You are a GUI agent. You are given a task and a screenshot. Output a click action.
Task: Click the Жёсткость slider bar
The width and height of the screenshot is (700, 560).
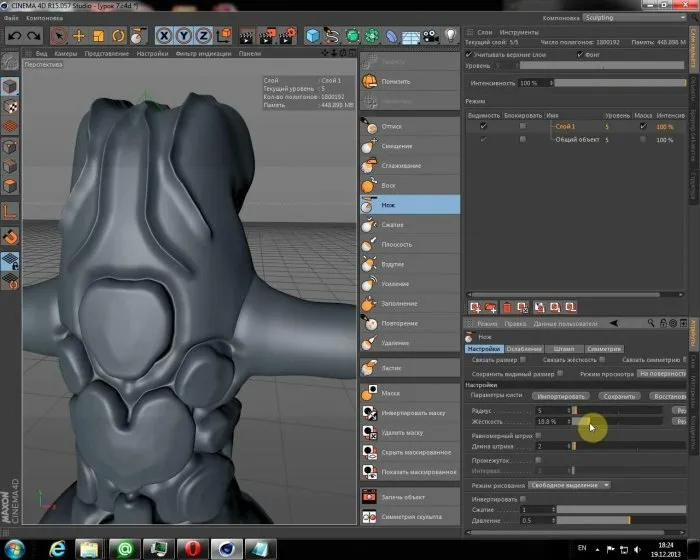tap(620, 421)
